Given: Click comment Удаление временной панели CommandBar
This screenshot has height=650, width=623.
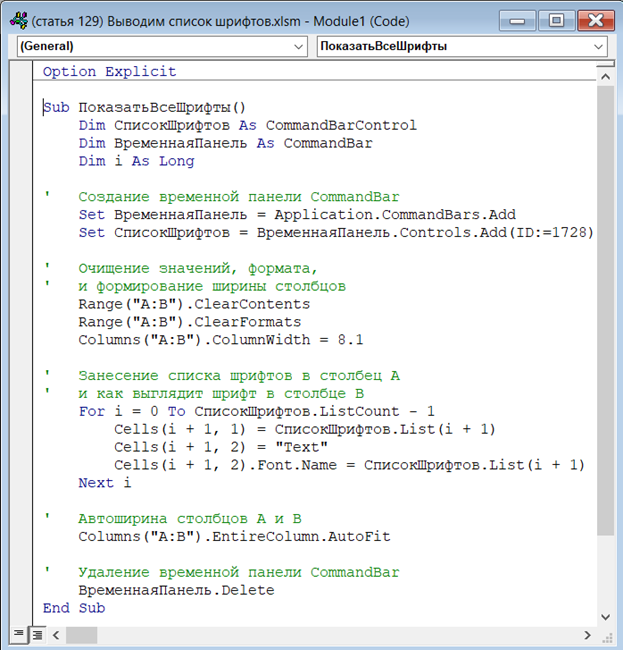Looking at the screenshot, I should 239,572.
